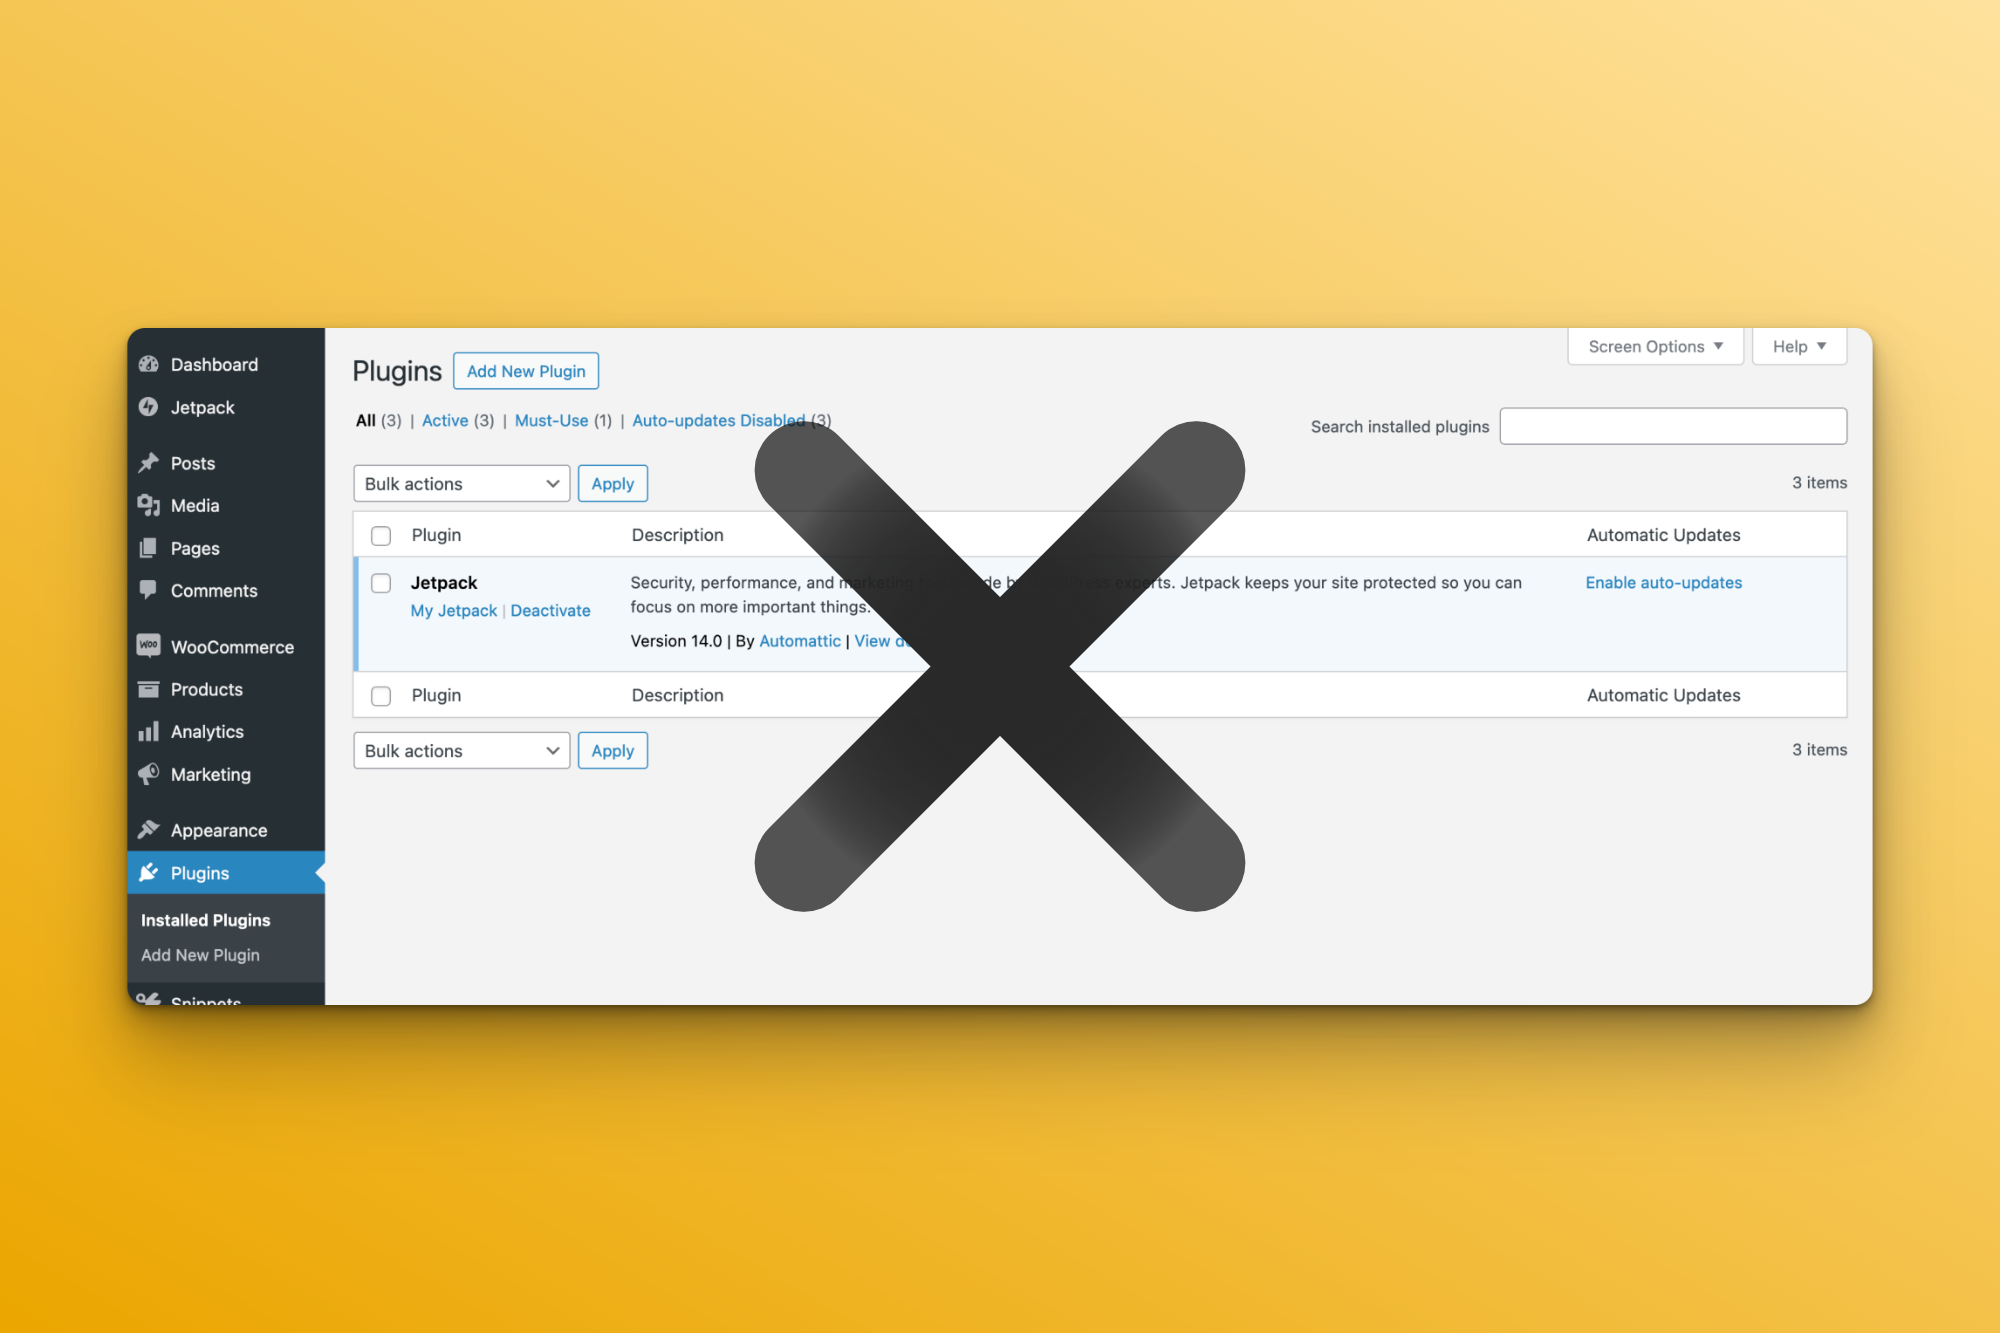The width and height of the screenshot is (2000, 1333).
Task: Click the Appearance icon in sidebar
Action: coord(149,829)
